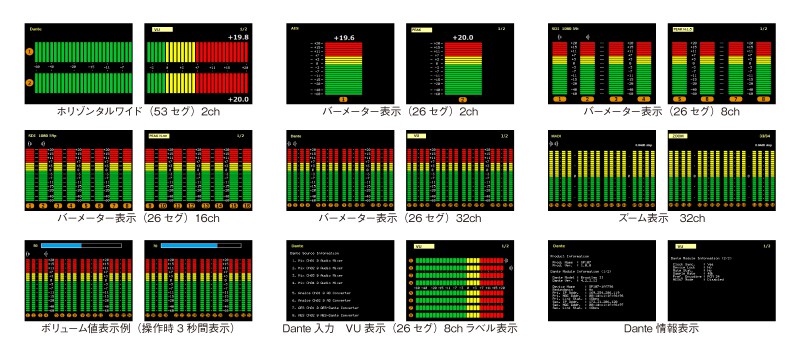Click PEAK HOLD label on 16ch screen
Image resolution: width=800 pixels, height=360 pixels.
point(159,137)
